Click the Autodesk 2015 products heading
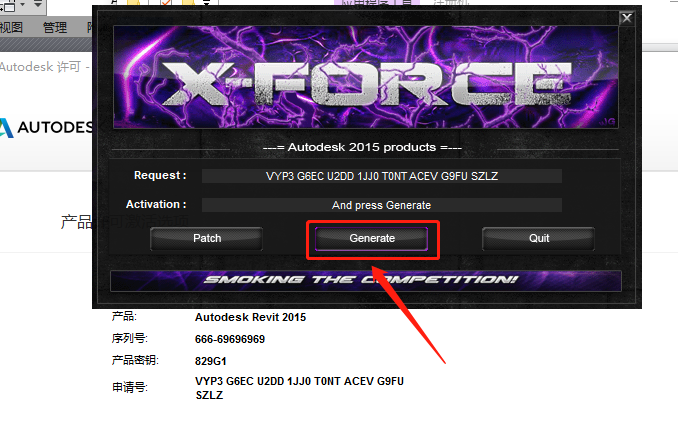 pos(362,147)
